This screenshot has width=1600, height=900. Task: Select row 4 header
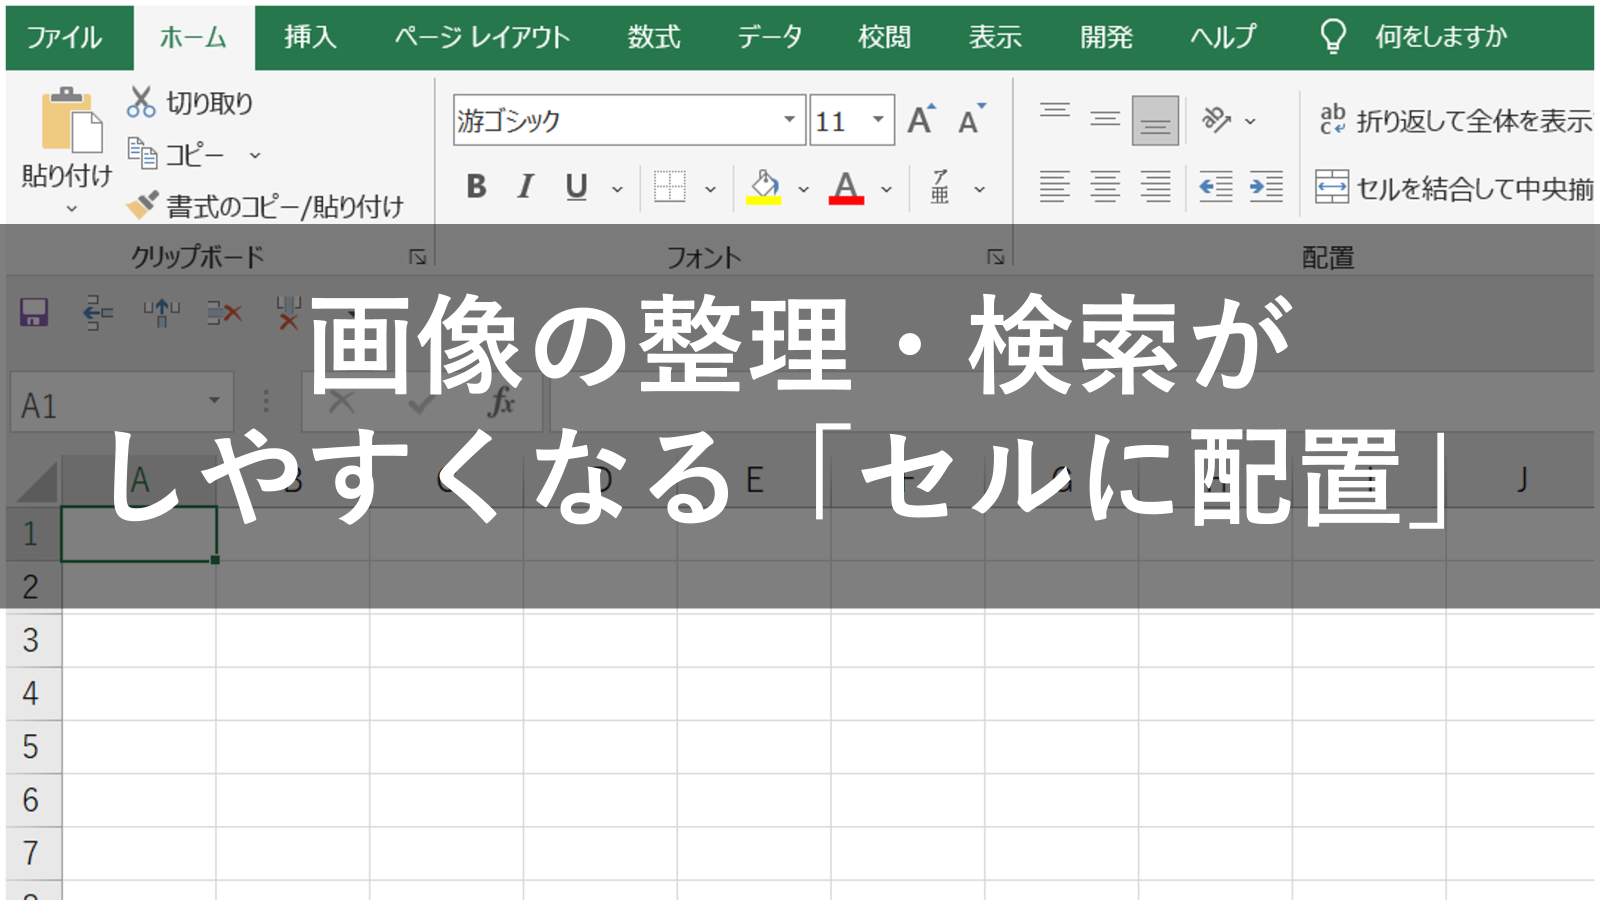pyautogui.click(x=31, y=693)
